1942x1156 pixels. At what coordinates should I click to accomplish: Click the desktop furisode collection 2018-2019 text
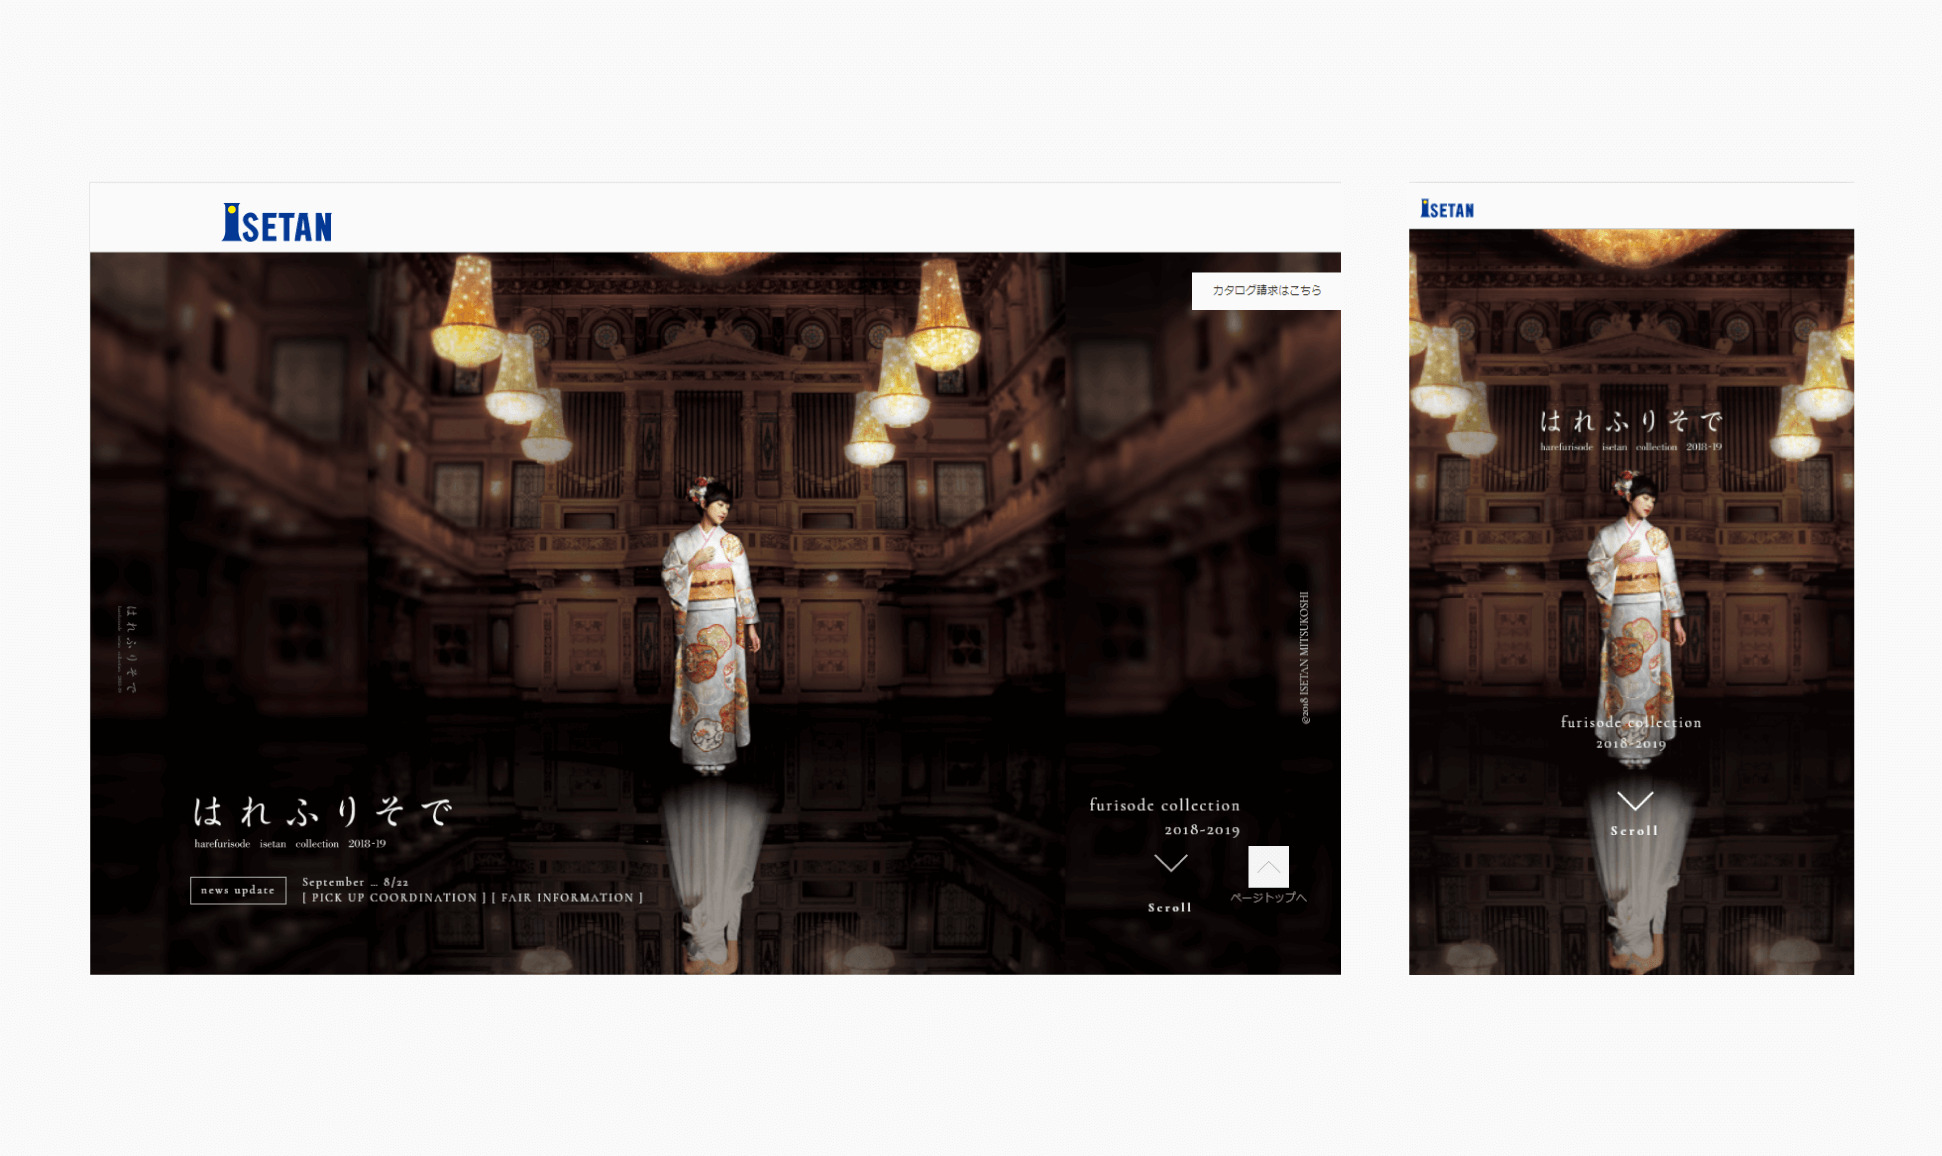point(1165,817)
